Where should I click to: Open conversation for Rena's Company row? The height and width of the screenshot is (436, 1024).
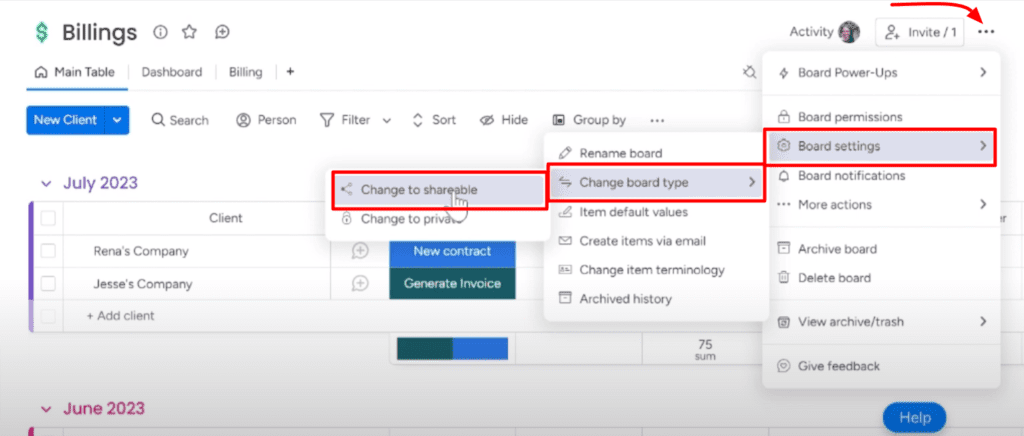point(360,251)
